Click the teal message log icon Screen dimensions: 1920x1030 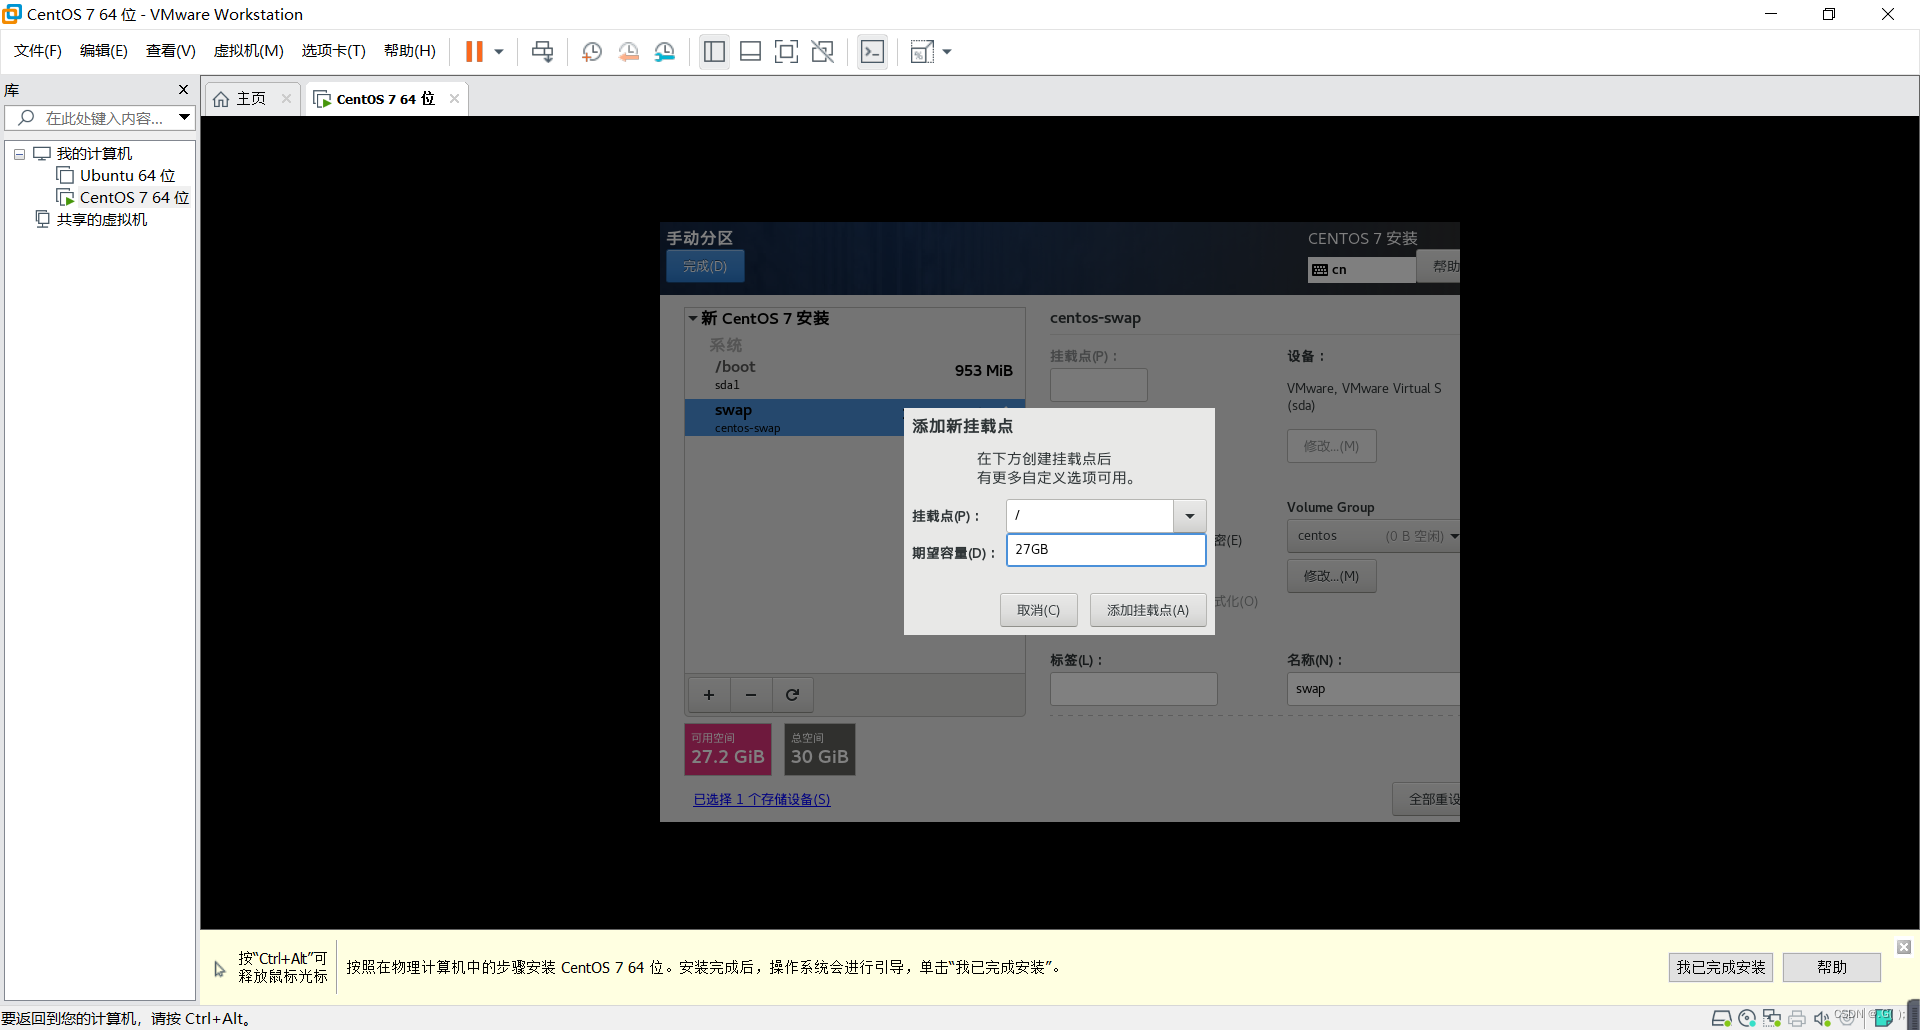coord(1884,1018)
